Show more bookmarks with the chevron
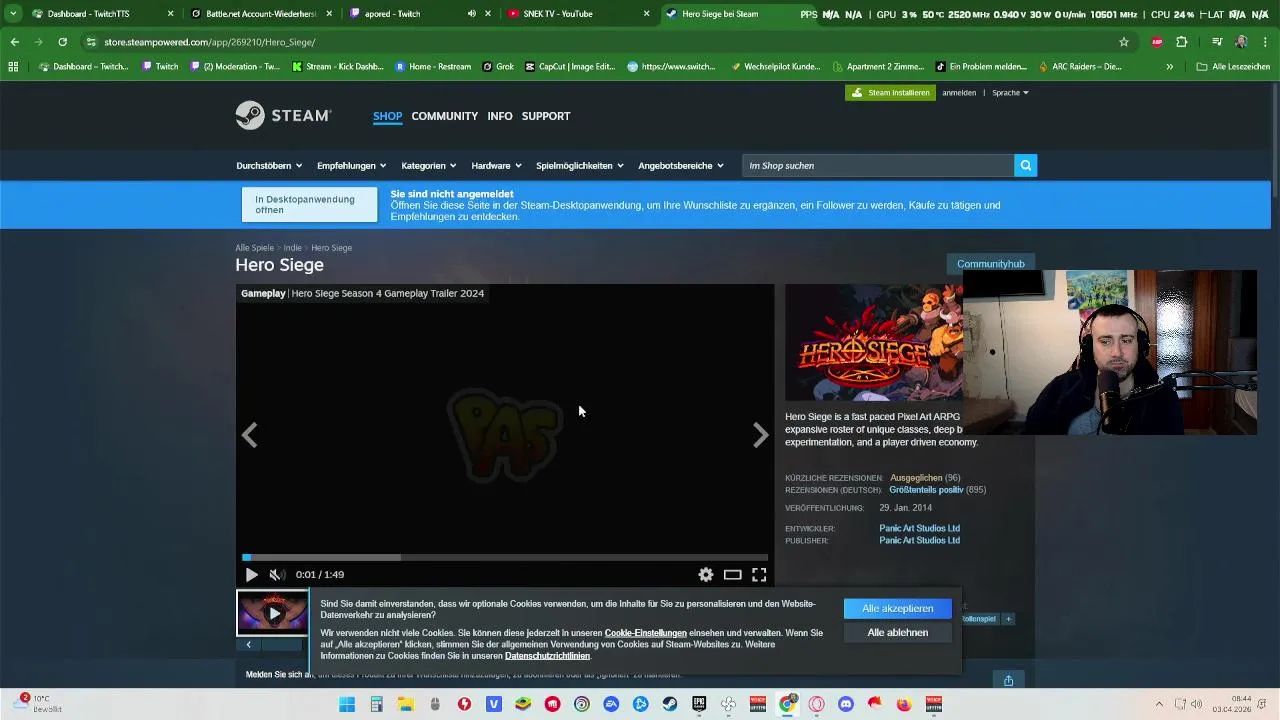Image resolution: width=1280 pixels, height=720 pixels. click(1169, 67)
